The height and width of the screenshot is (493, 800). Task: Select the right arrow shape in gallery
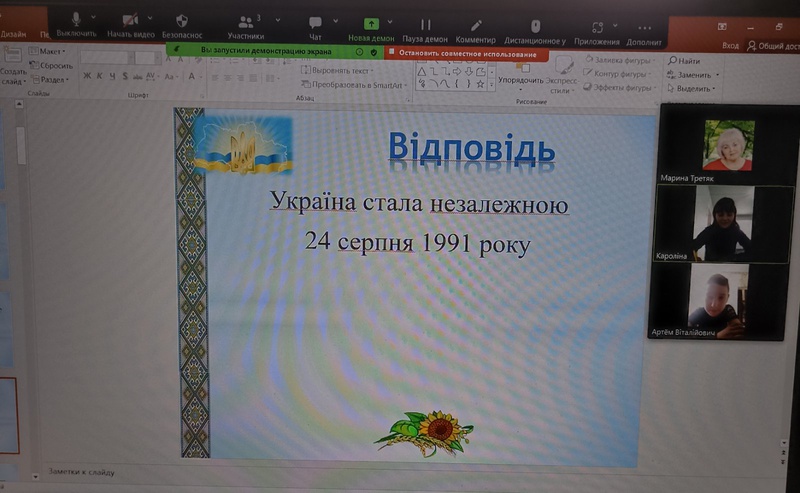457,72
